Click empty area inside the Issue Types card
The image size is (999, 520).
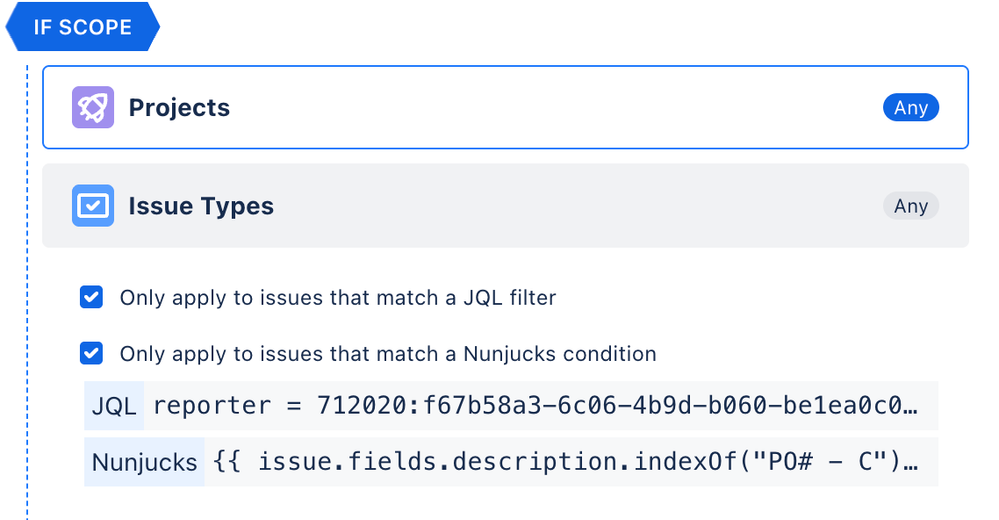click(573, 206)
